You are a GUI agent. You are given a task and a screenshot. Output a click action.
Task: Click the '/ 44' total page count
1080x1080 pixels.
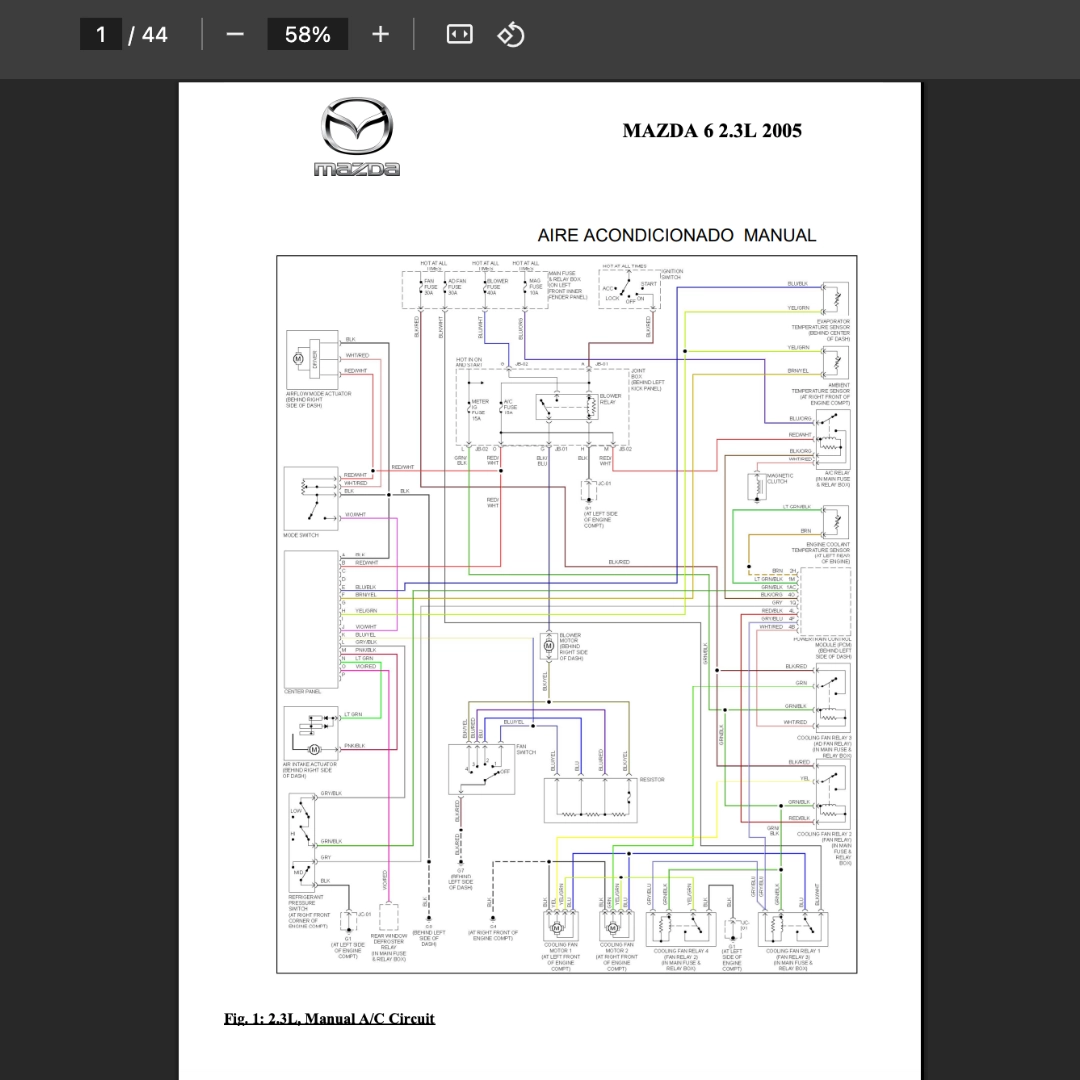click(148, 34)
